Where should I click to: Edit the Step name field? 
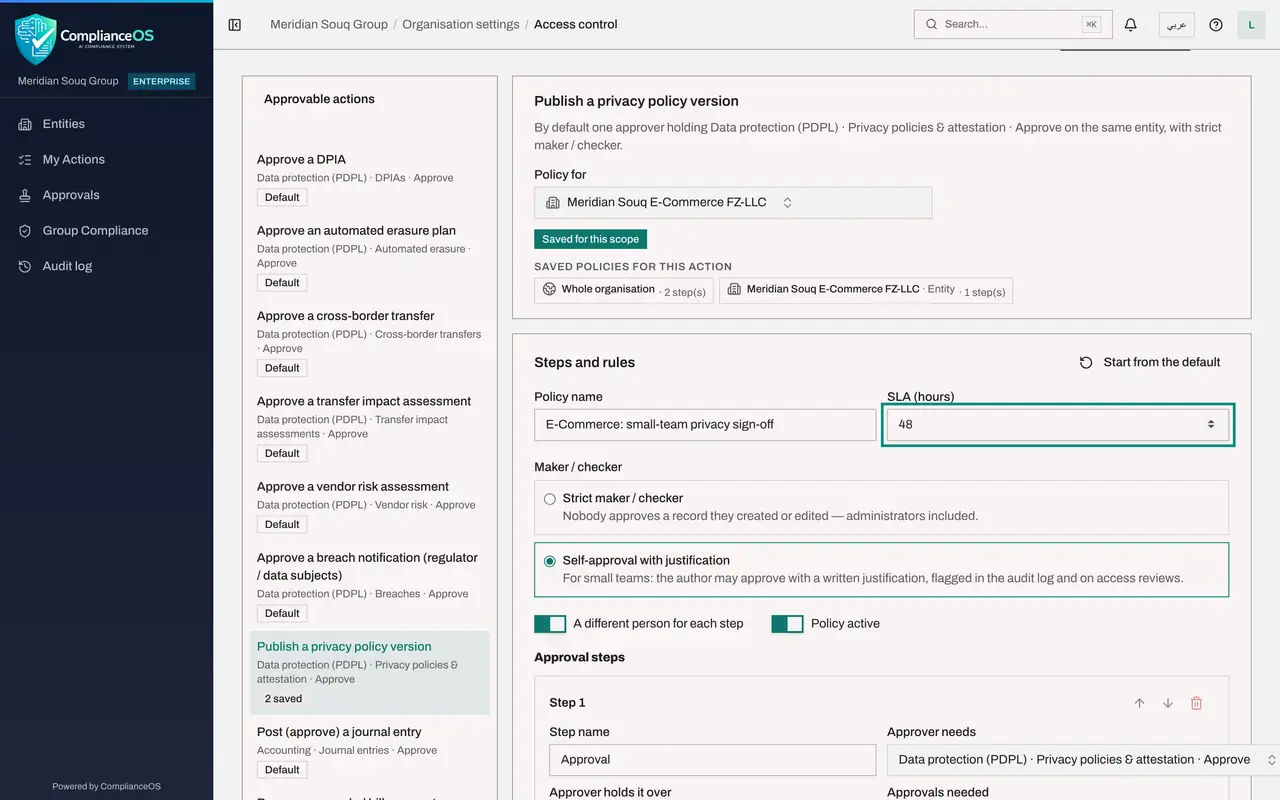pyautogui.click(x=712, y=760)
